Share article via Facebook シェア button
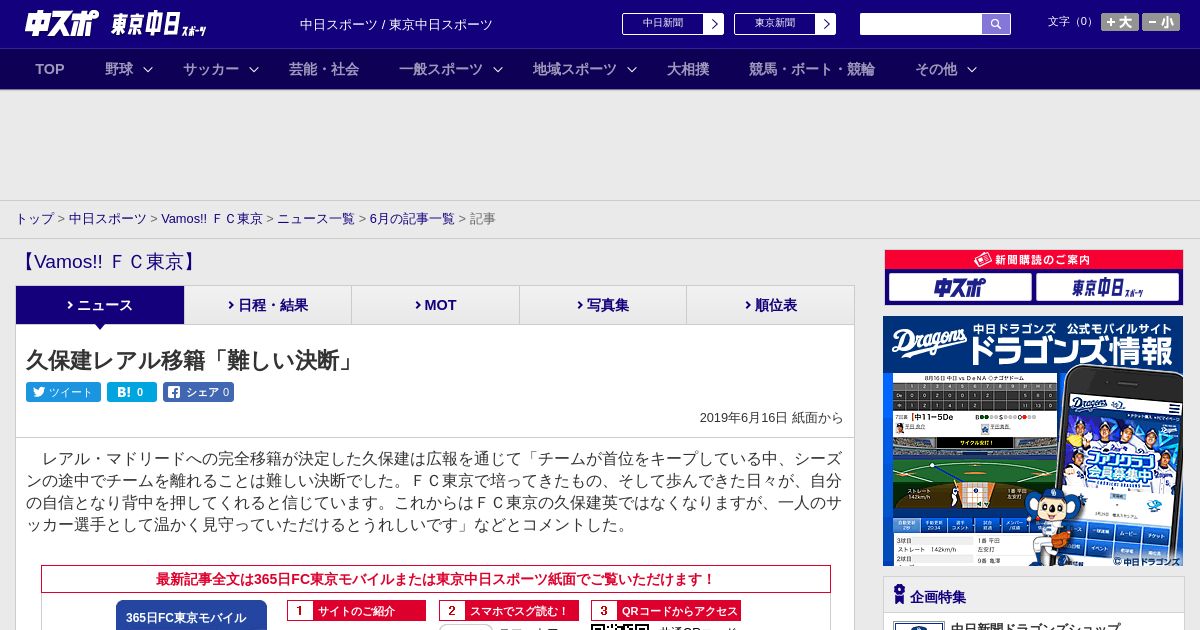Viewport: 1200px width, 630px height. coord(198,392)
